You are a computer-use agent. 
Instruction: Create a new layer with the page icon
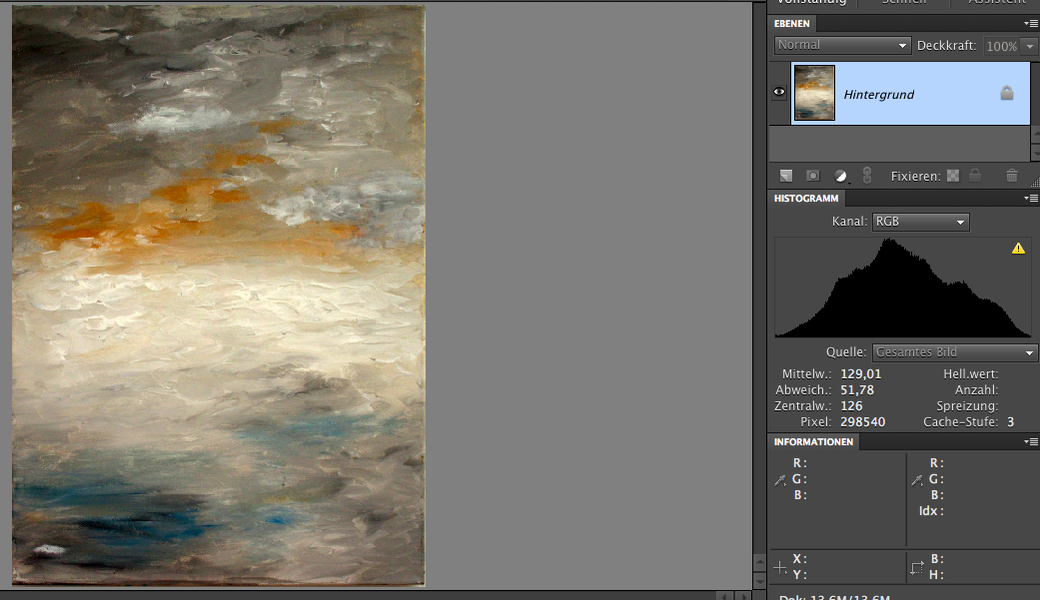786,176
